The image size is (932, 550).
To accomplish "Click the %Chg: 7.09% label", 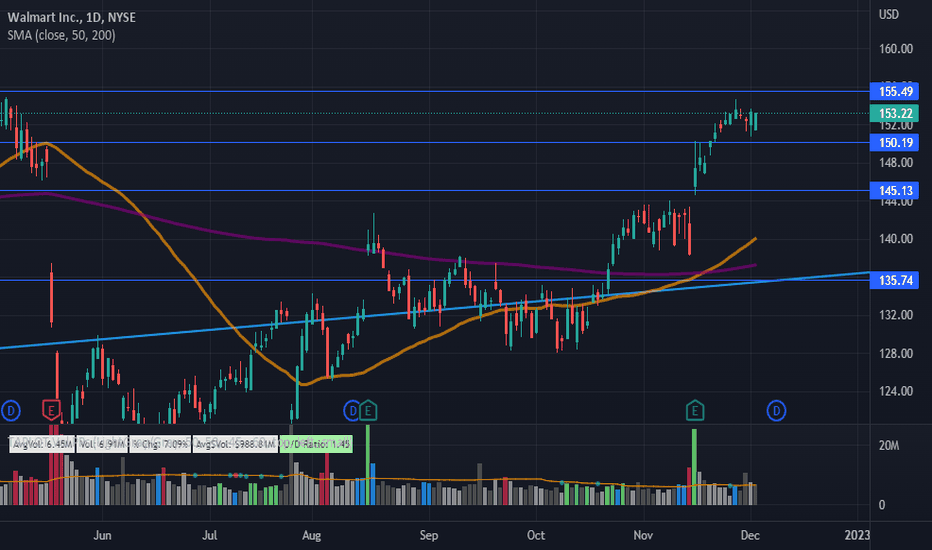I will (160, 444).
